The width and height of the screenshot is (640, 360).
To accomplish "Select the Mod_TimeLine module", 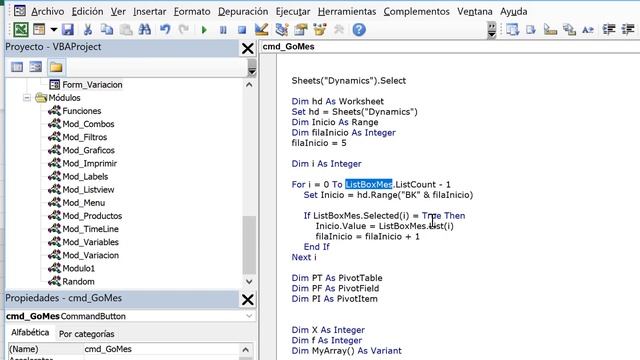I will (x=90, y=229).
